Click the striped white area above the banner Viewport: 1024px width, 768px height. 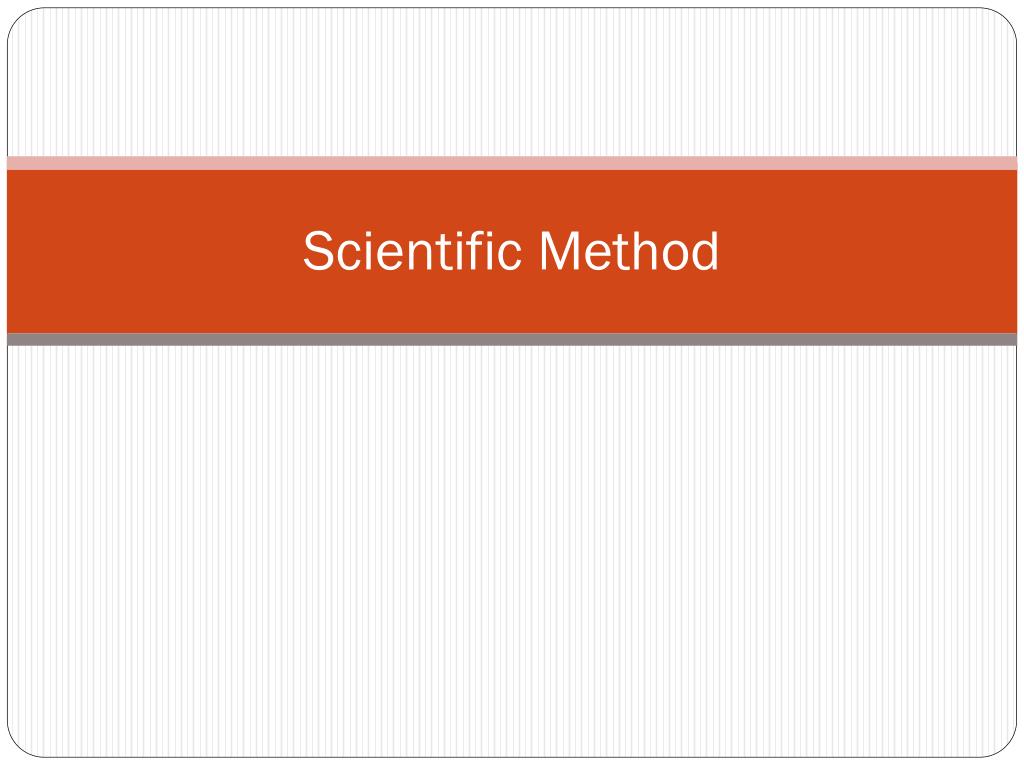click(x=512, y=80)
